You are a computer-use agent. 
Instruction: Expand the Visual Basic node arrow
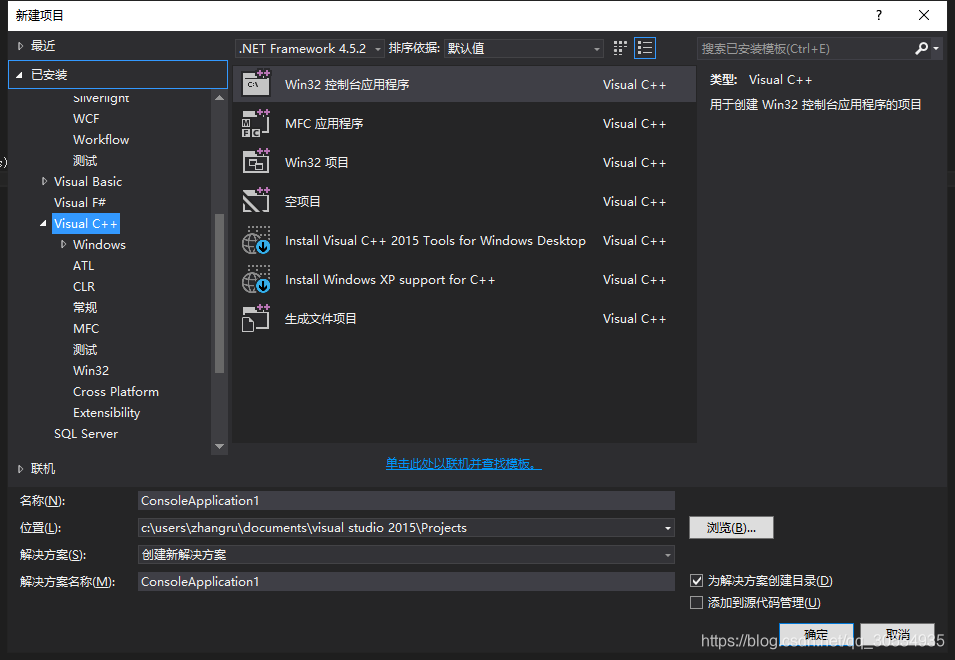44,181
